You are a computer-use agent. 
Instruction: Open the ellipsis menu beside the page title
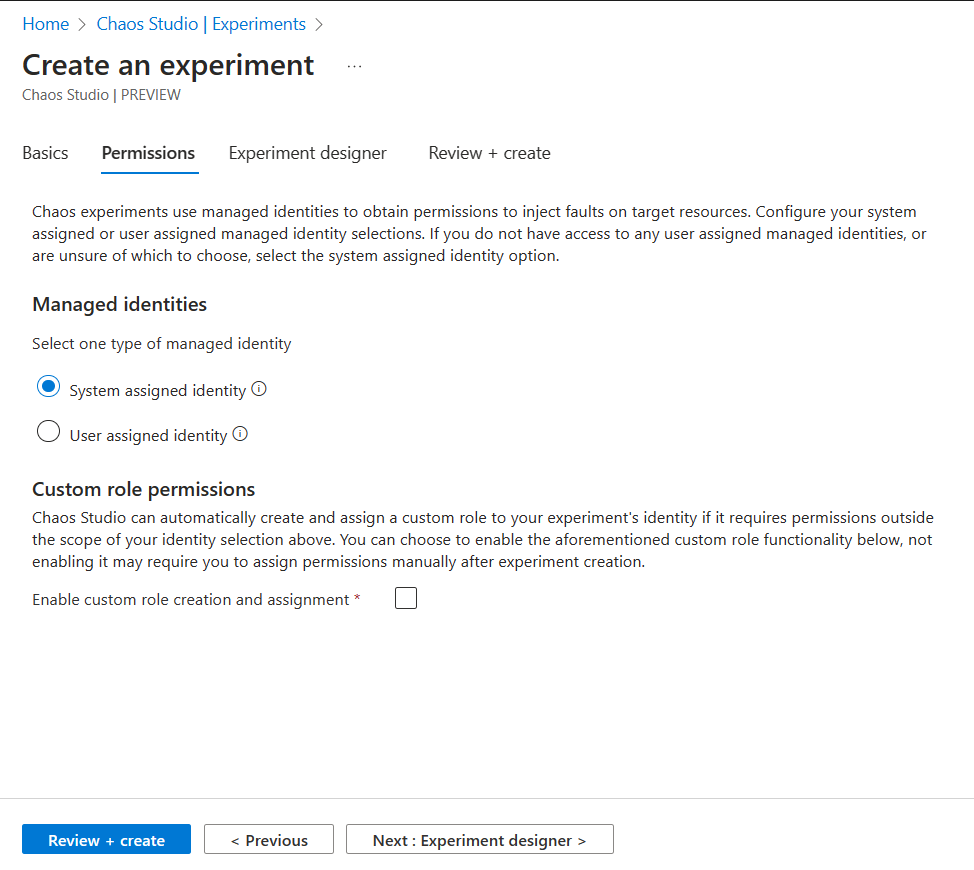tap(354, 66)
